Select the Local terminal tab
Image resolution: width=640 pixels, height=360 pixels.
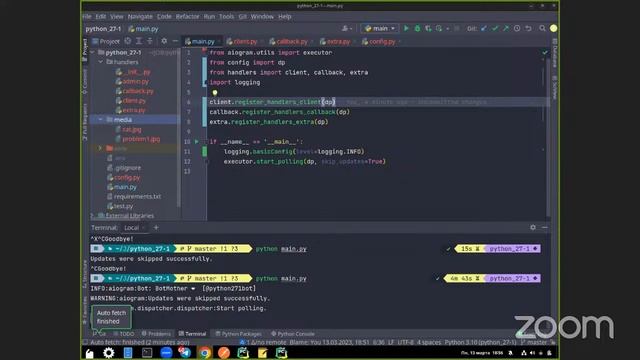tap(131, 228)
